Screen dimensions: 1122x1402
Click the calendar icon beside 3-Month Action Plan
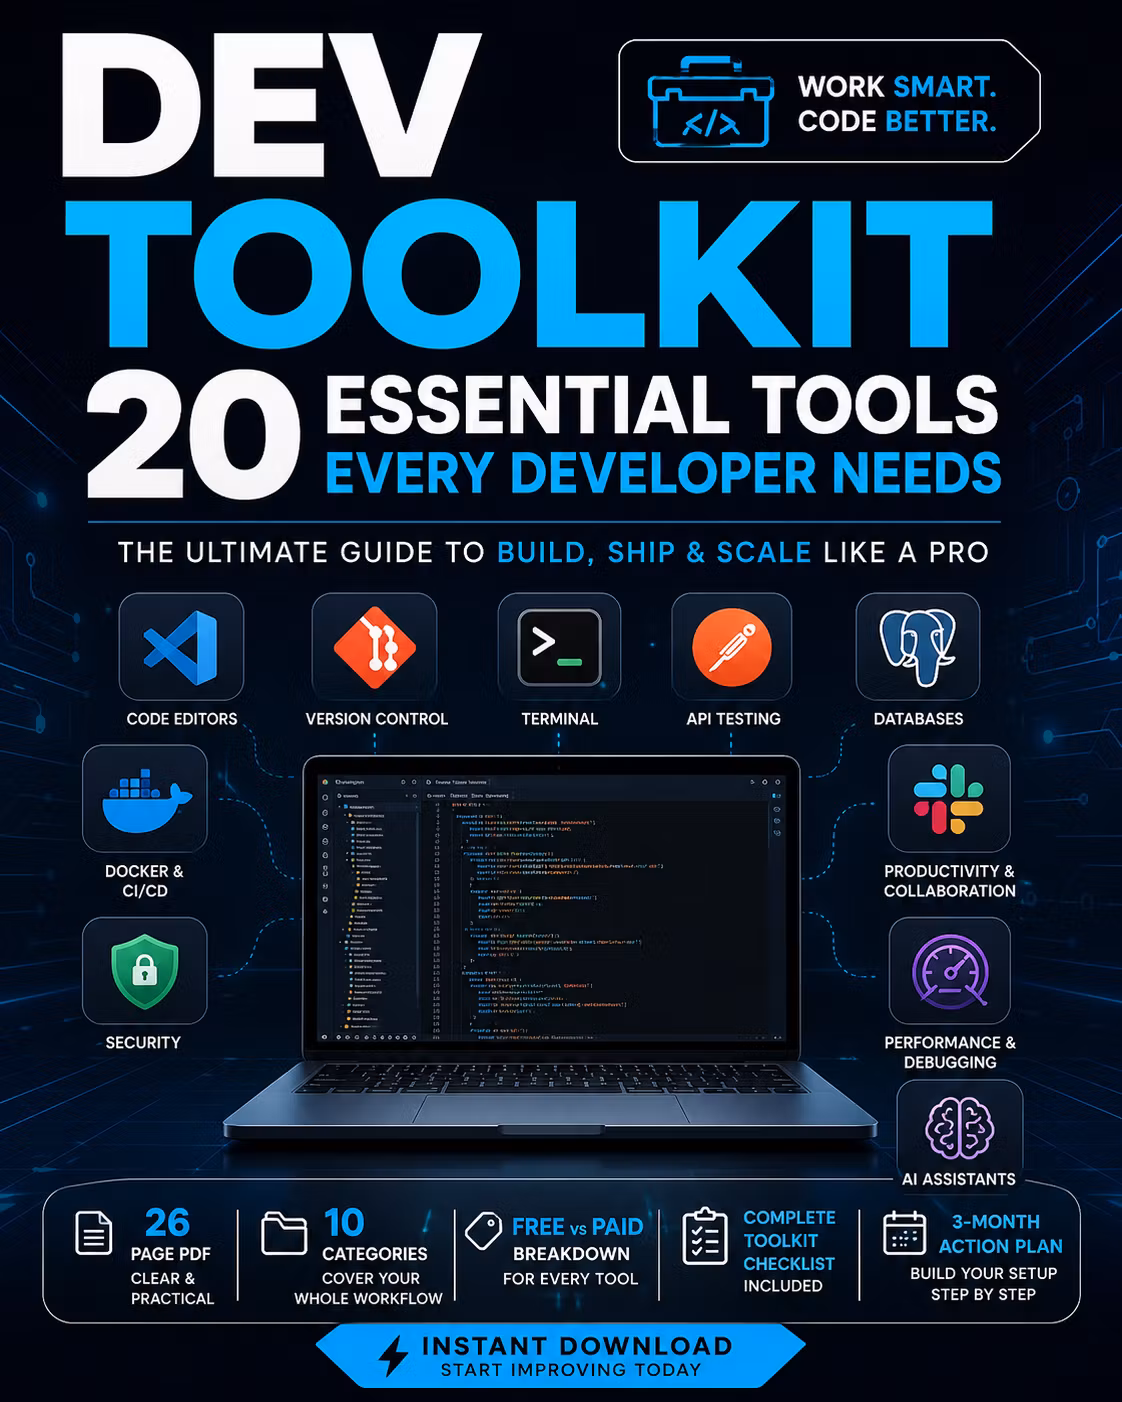pyautogui.click(x=905, y=1233)
